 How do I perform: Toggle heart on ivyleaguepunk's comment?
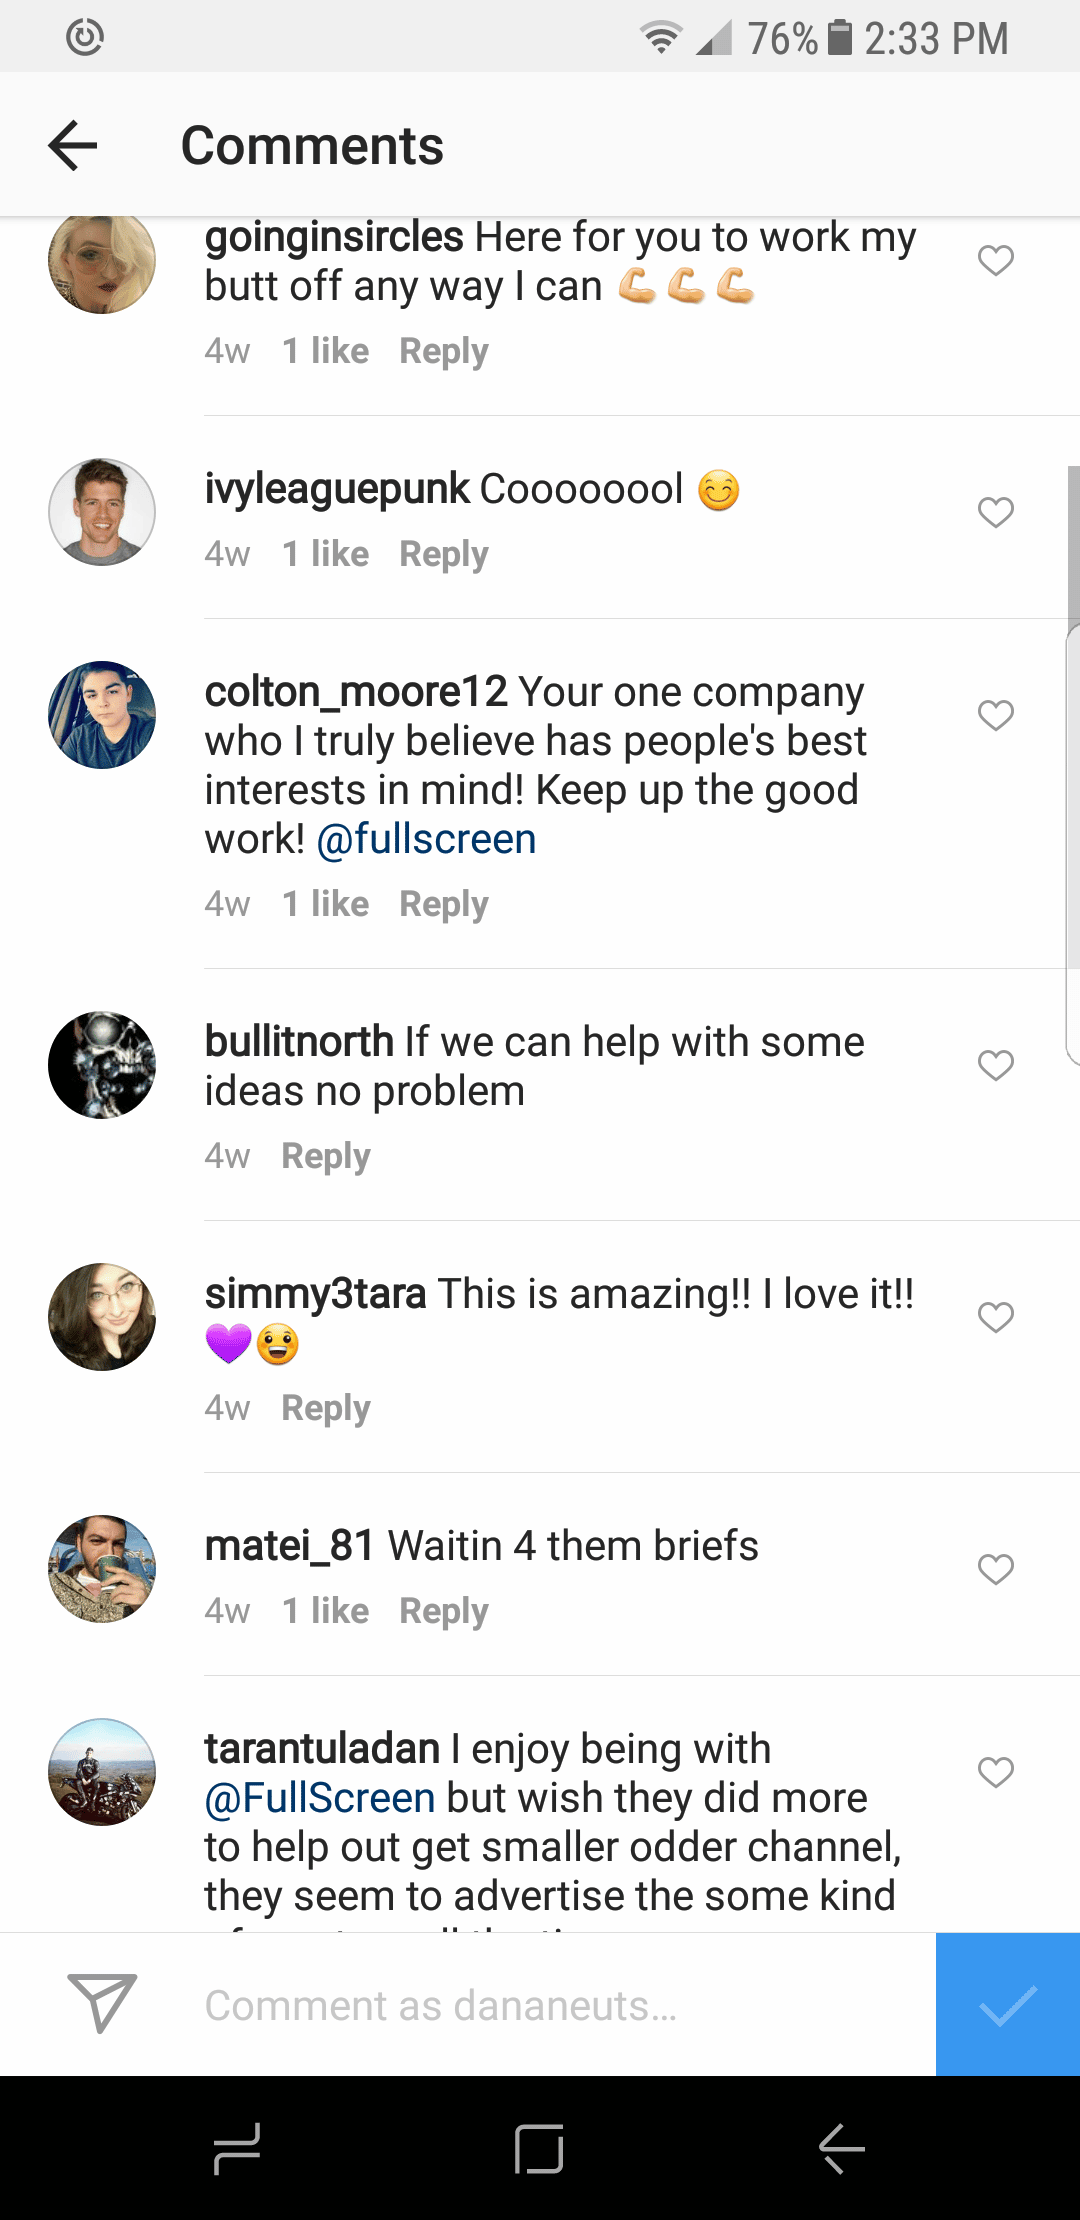tap(996, 513)
